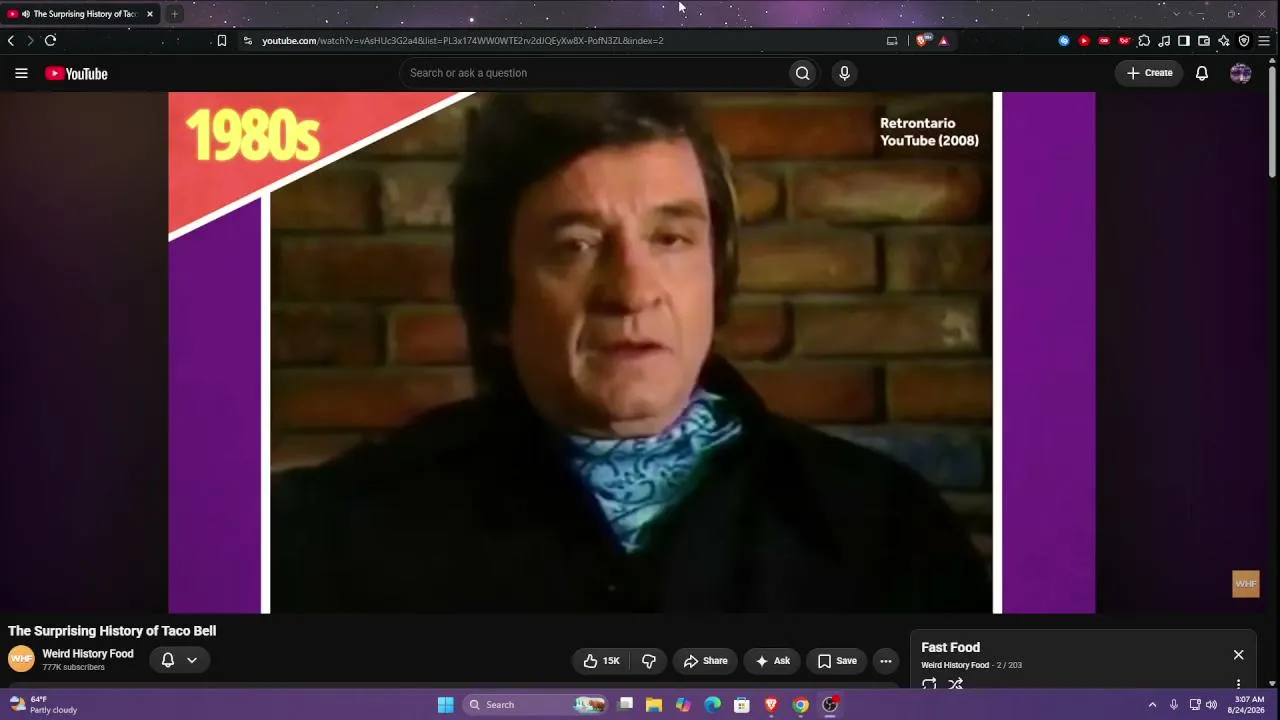Open the account avatar menu
The image size is (1280, 720).
pyautogui.click(x=1240, y=73)
